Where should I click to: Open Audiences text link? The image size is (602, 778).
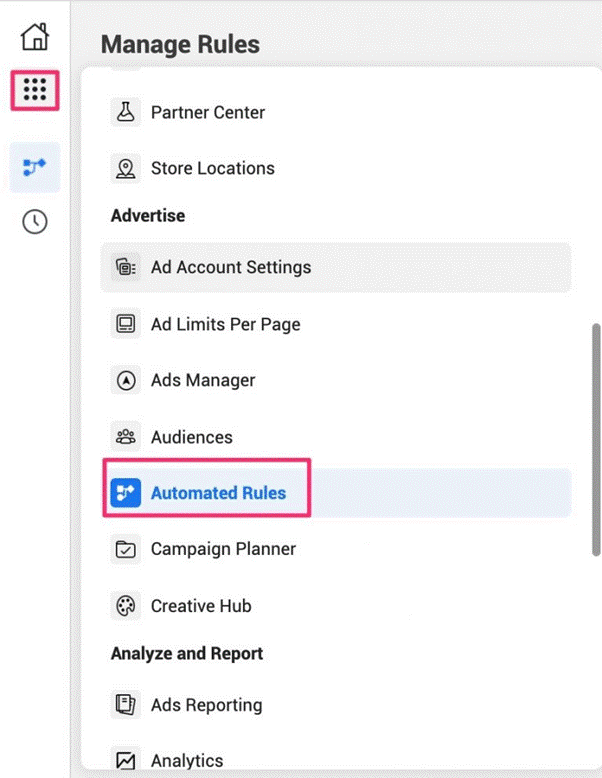192,437
